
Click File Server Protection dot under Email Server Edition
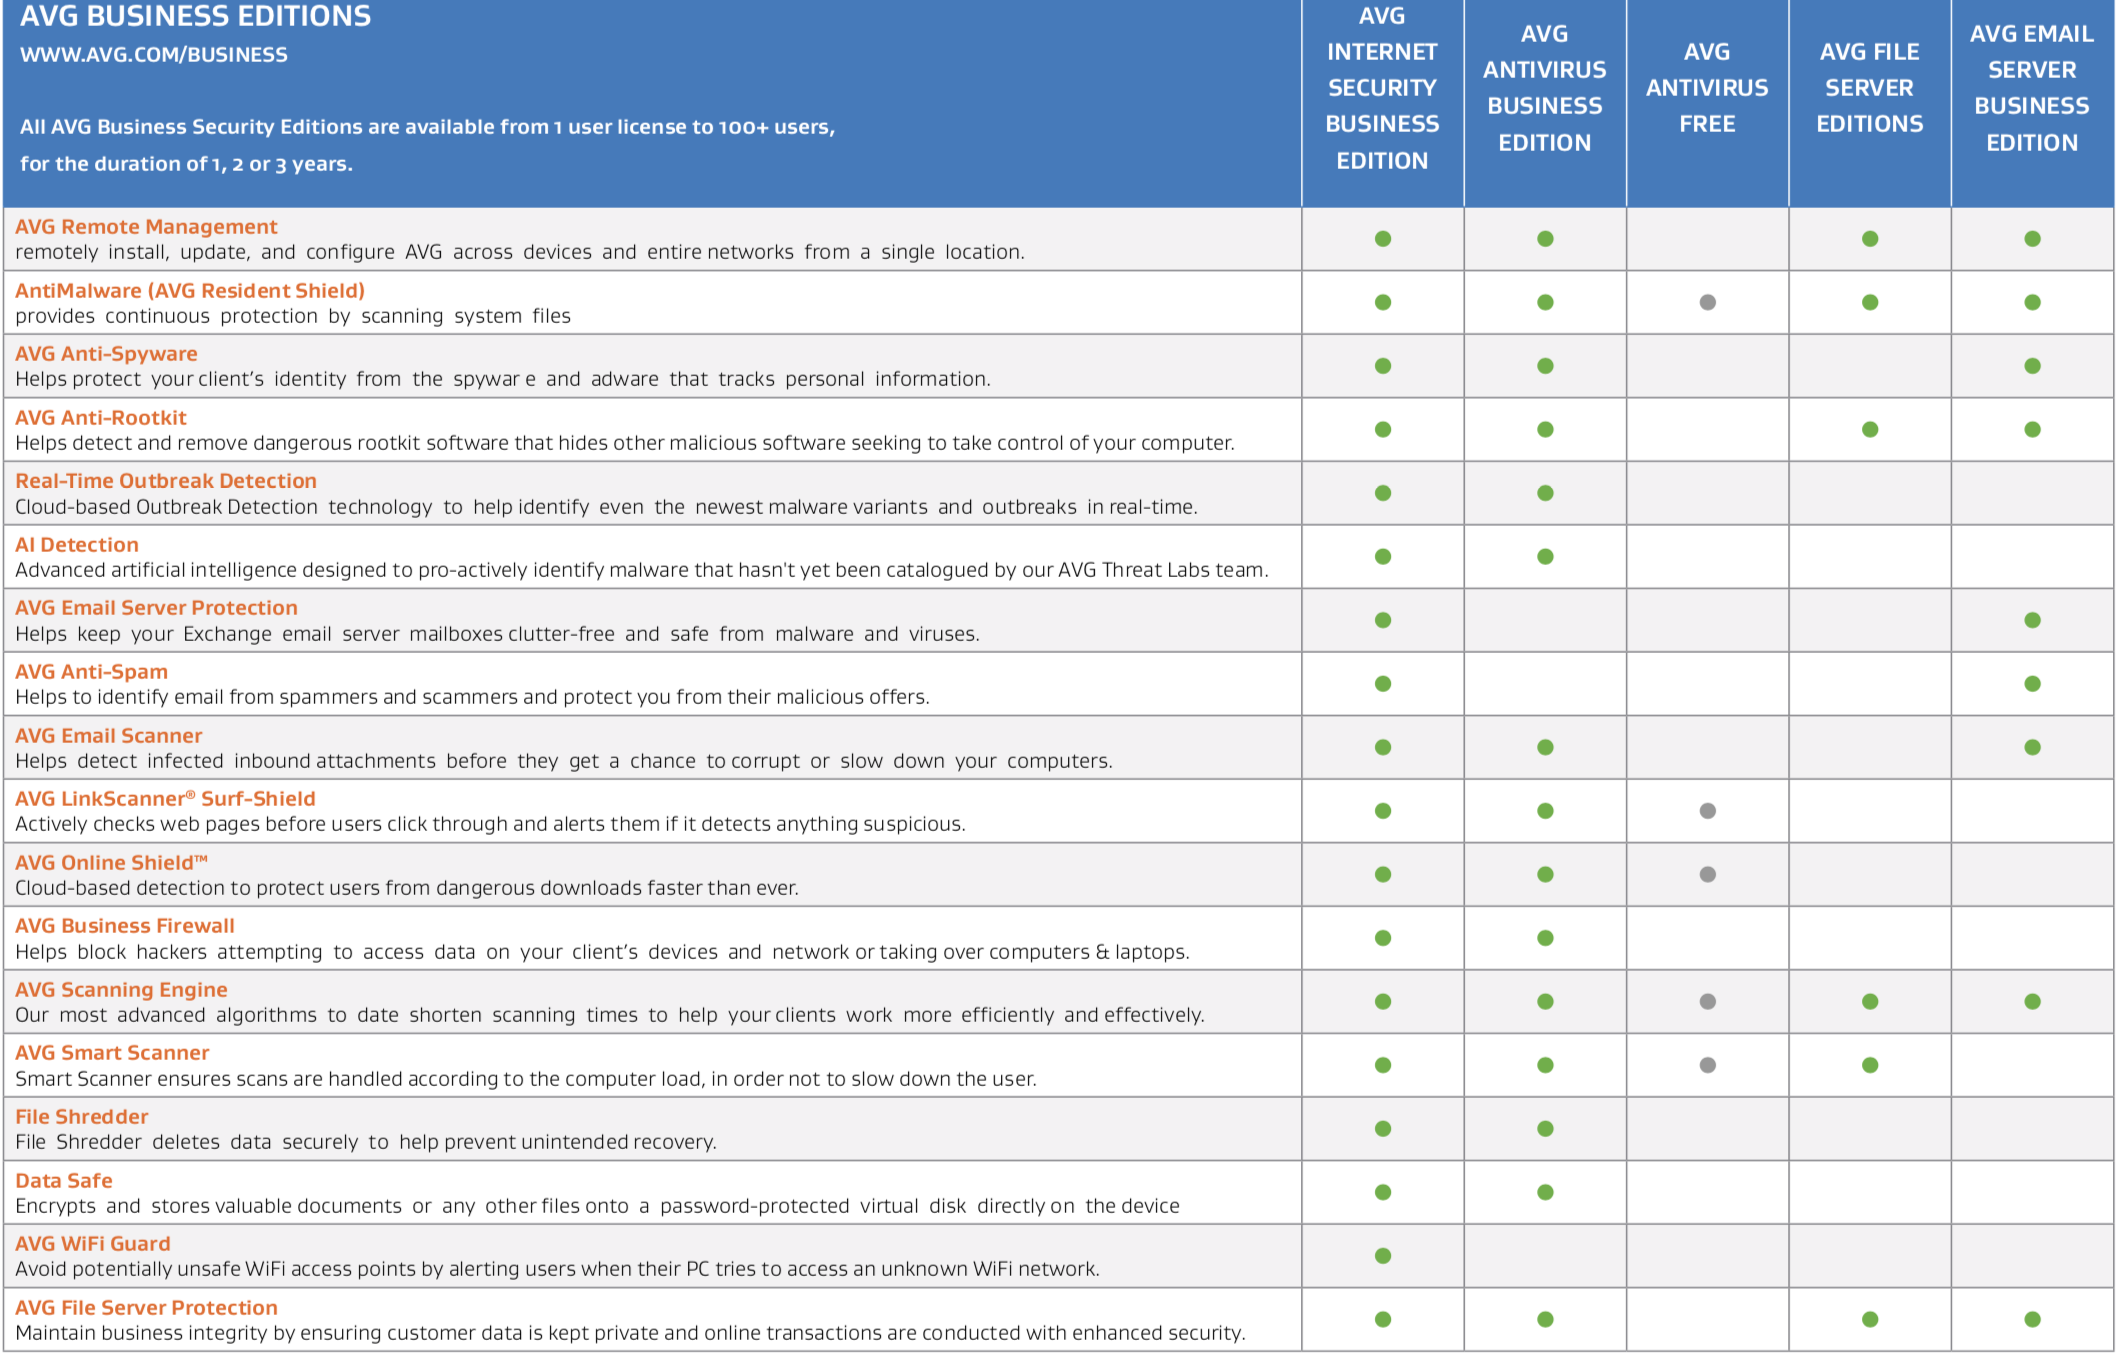(2032, 1319)
